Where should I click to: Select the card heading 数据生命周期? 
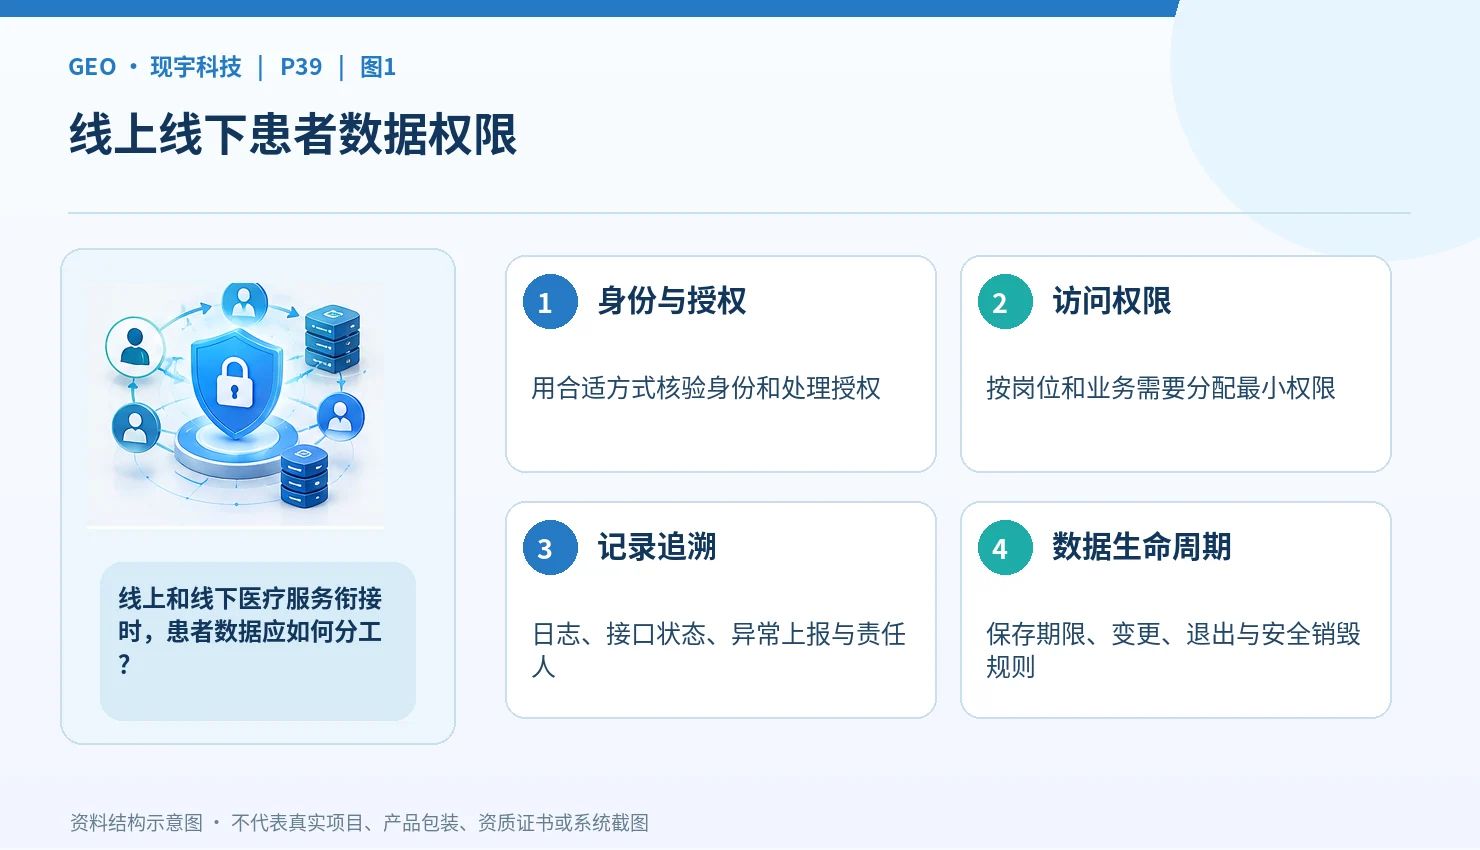tap(1142, 547)
